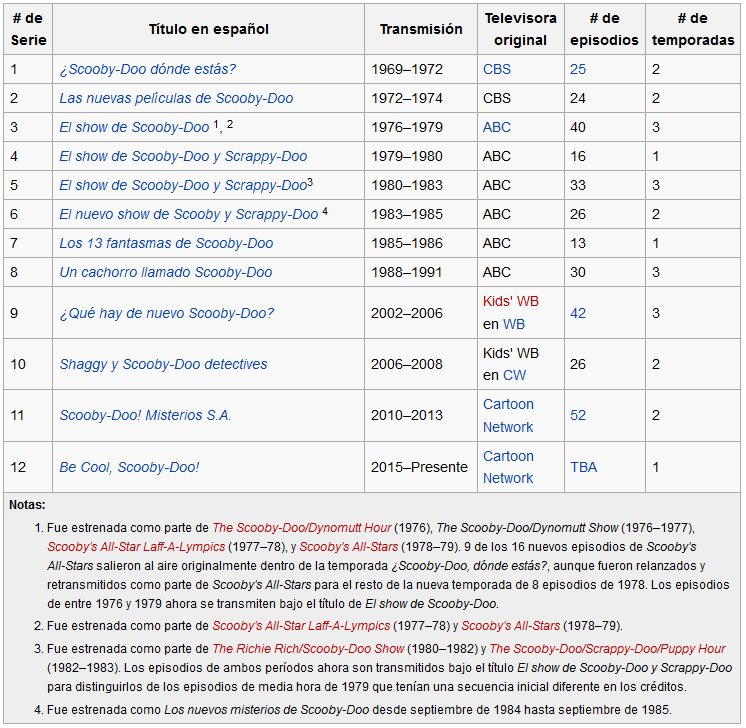Viewport: 746px width, 728px height.
Task: Click footnote reference 1 in row 3
Action: (216, 125)
